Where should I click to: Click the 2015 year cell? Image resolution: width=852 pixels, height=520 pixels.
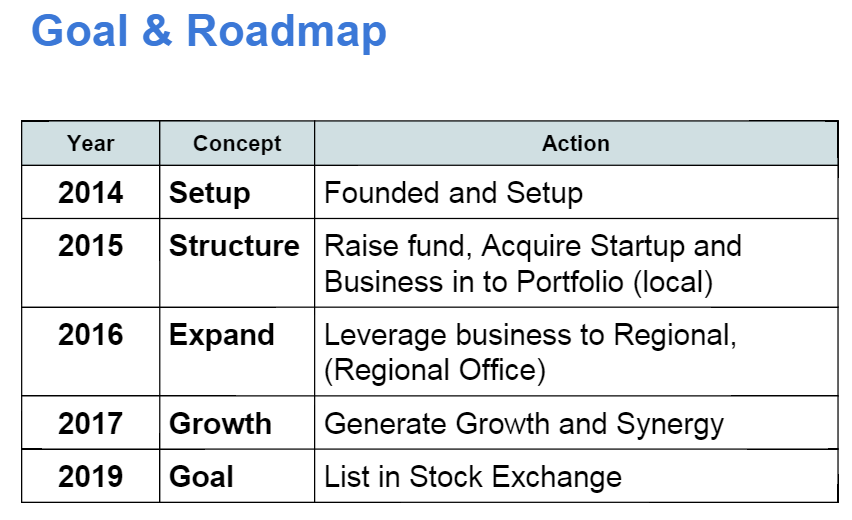[x=91, y=263]
